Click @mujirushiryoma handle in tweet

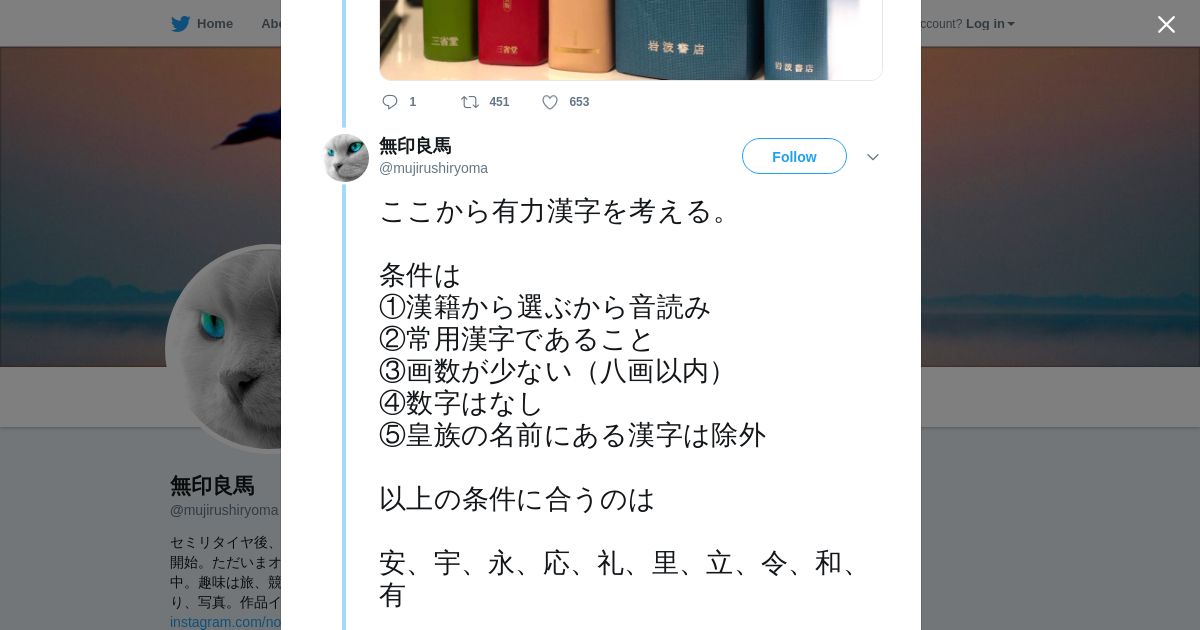coord(433,168)
